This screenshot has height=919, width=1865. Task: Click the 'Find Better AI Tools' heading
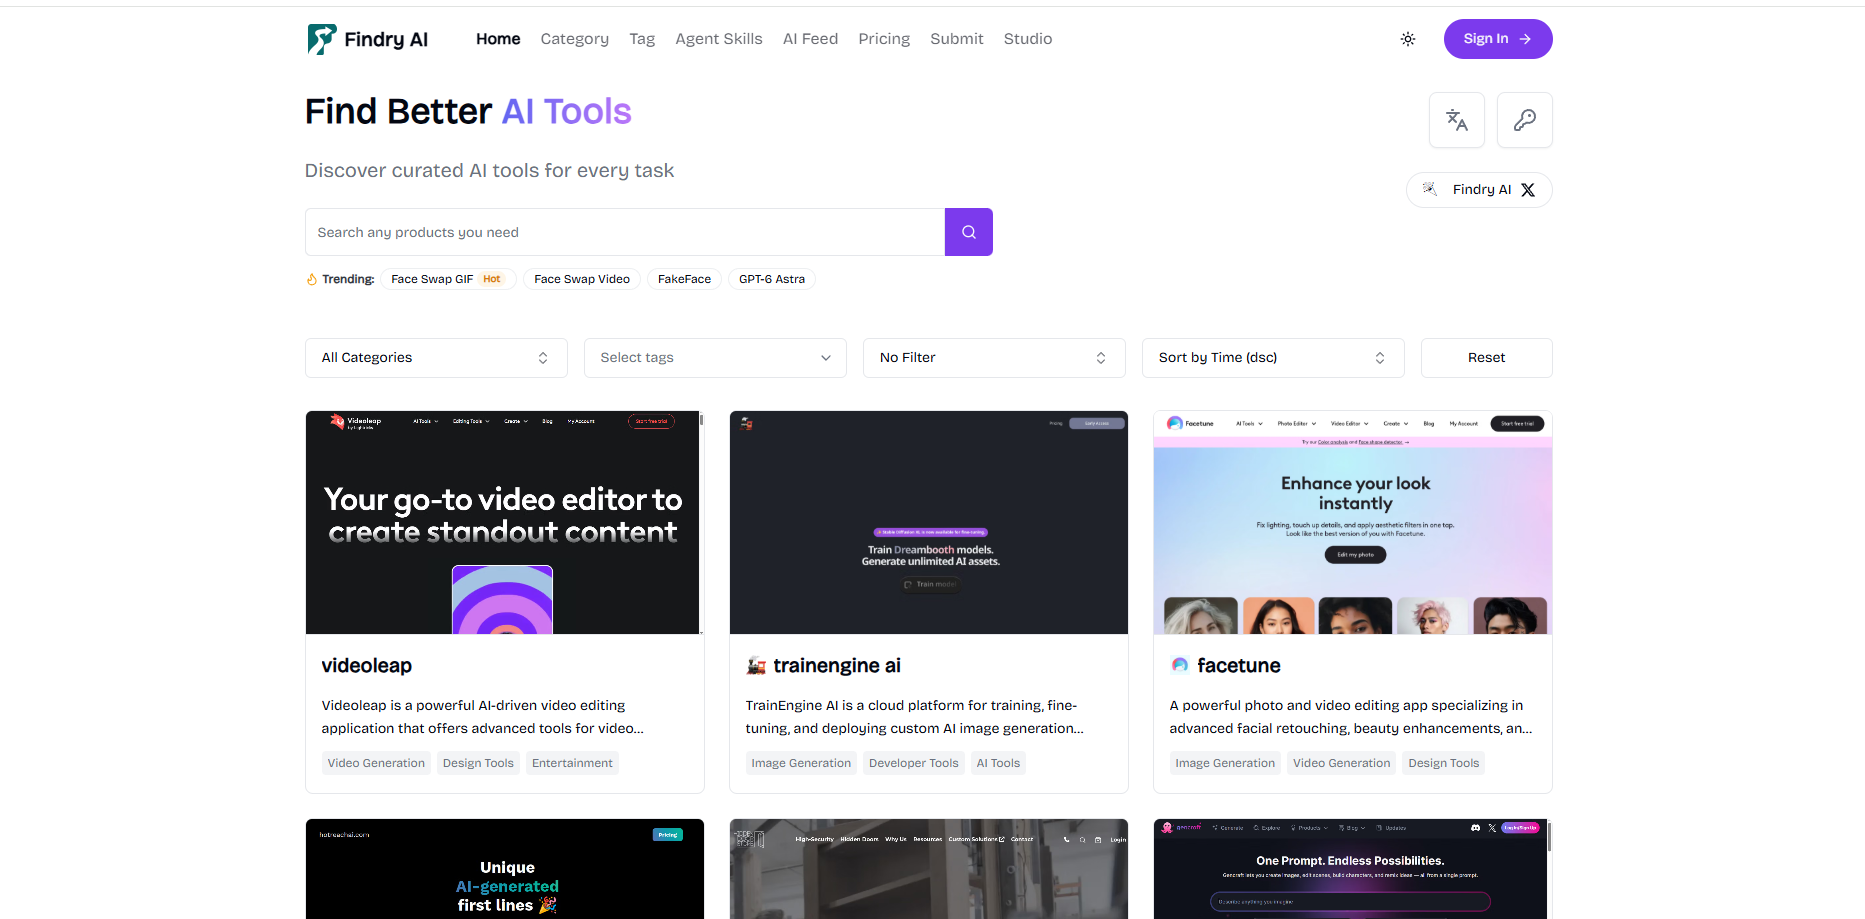(x=468, y=111)
